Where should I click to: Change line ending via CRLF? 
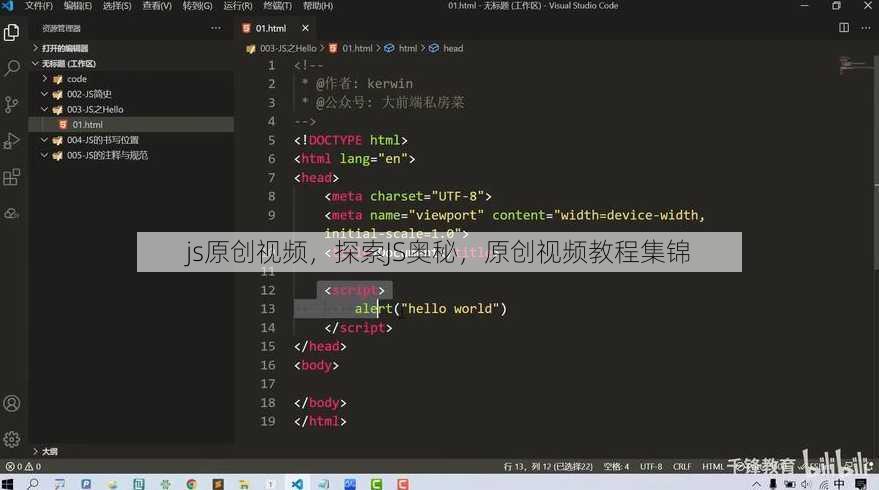click(x=682, y=466)
